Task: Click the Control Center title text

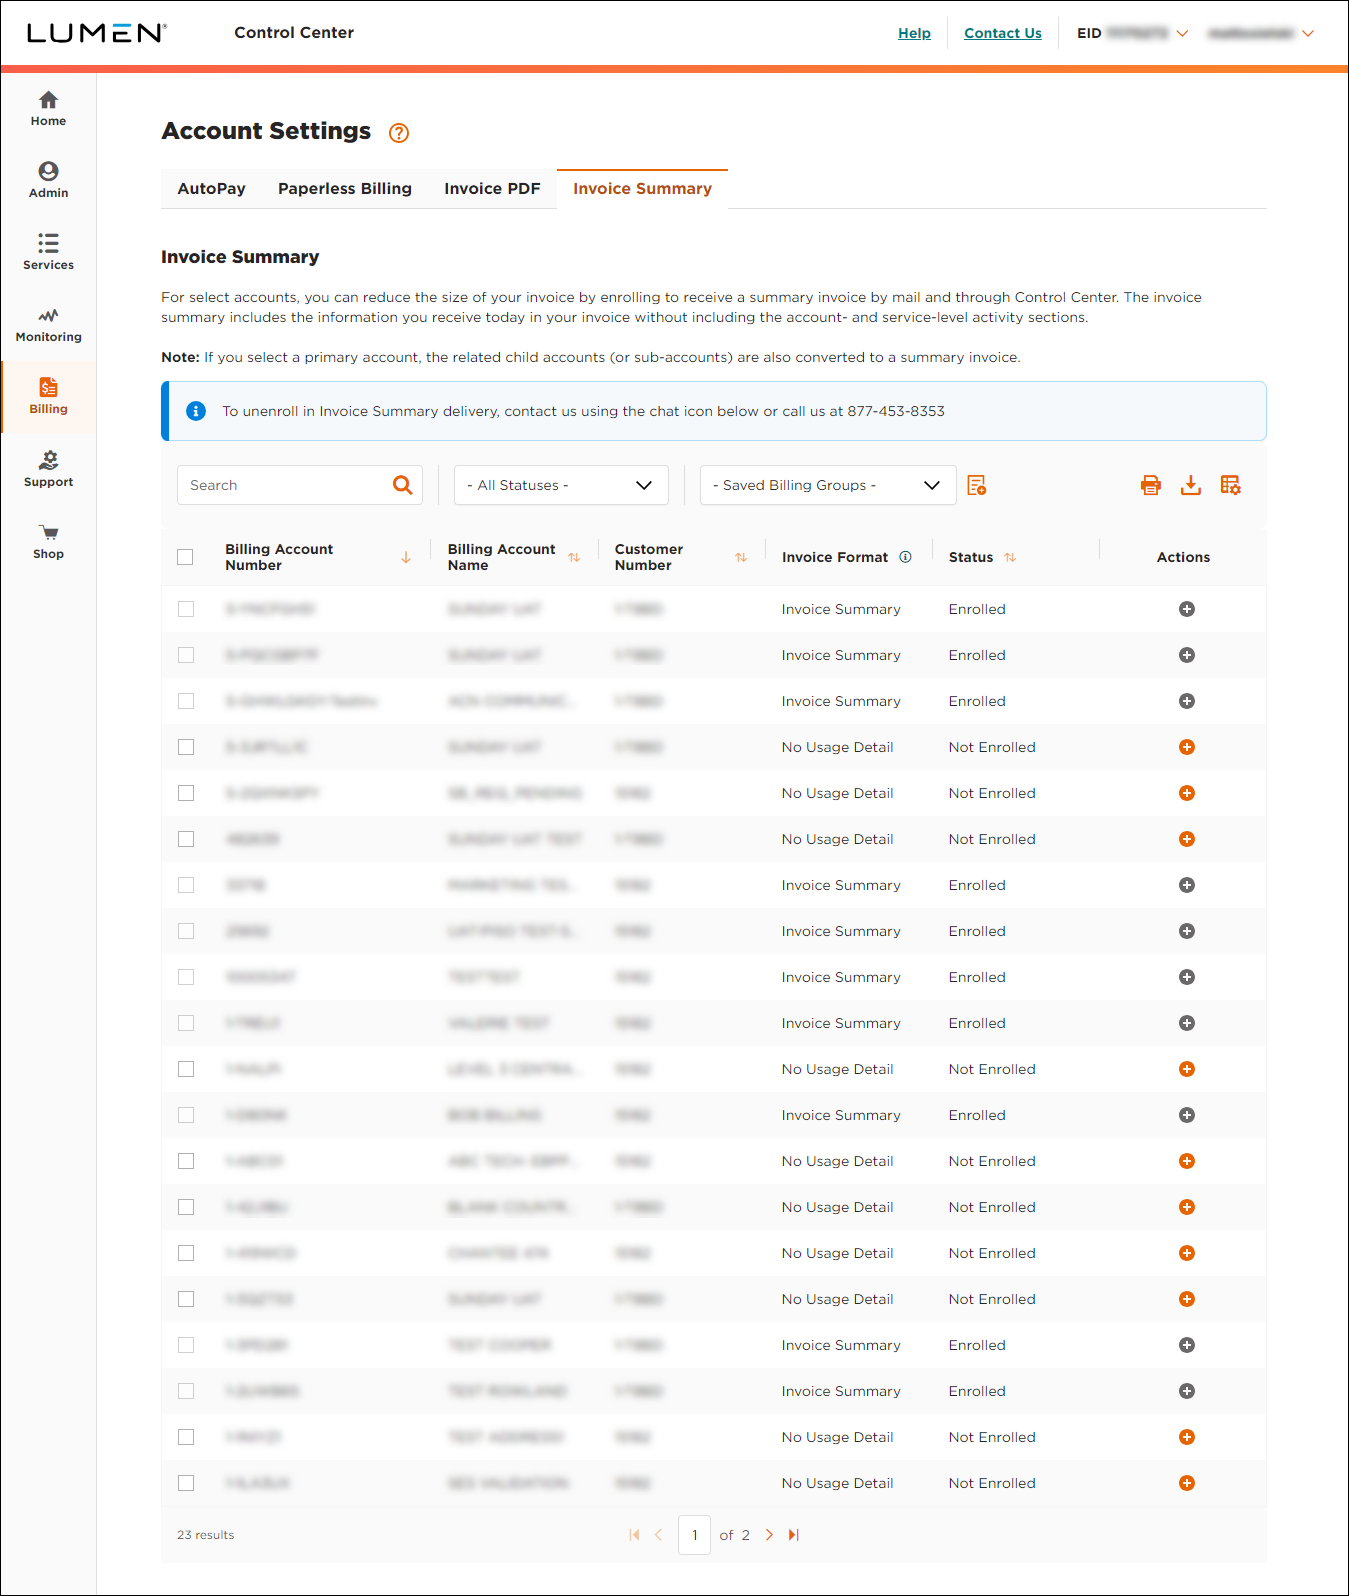Action: click(x=294, y=33)
